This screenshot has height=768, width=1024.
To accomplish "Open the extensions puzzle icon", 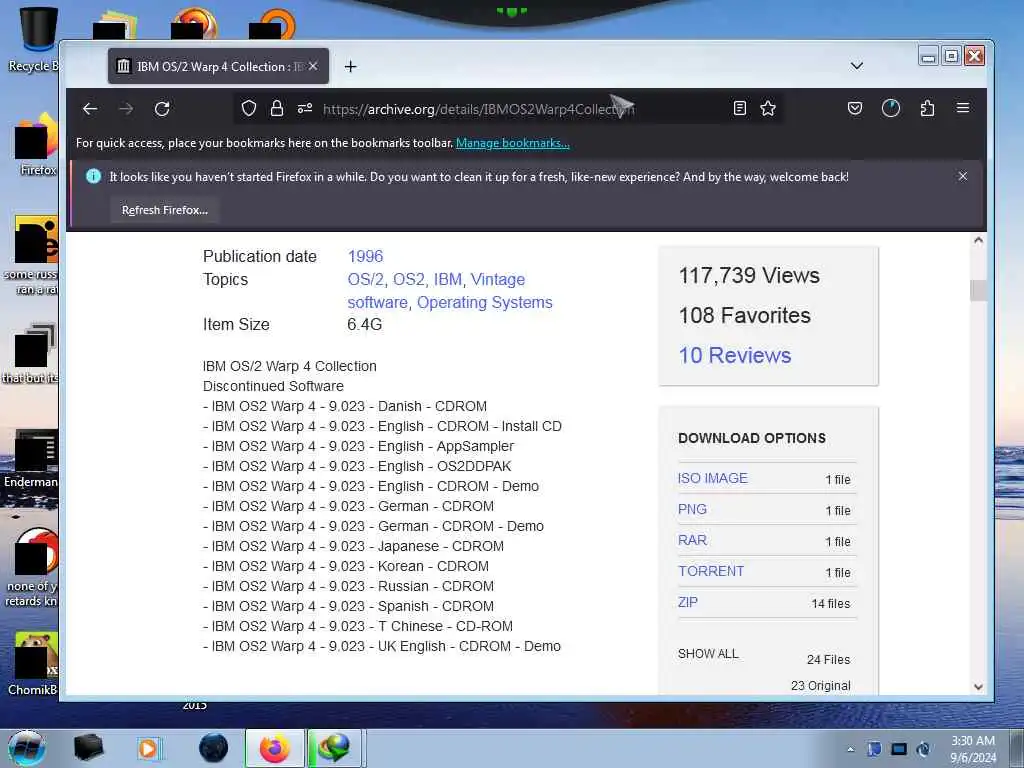I will [x=927, y=108].
